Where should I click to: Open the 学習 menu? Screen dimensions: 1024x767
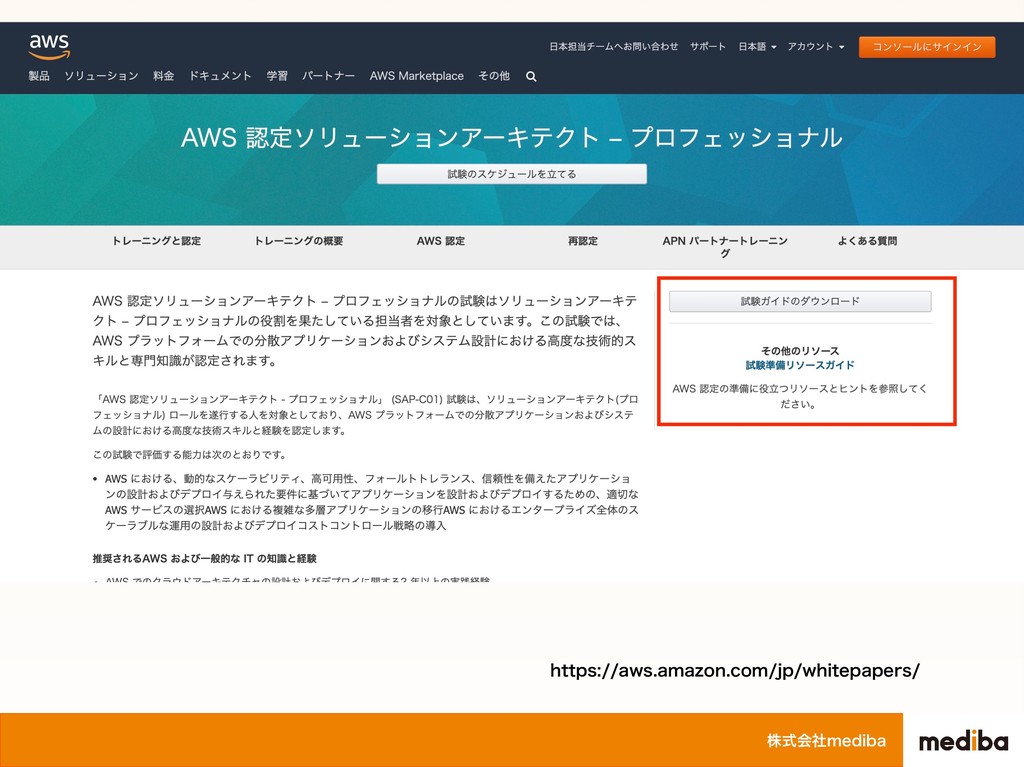(x=277, y=76)
